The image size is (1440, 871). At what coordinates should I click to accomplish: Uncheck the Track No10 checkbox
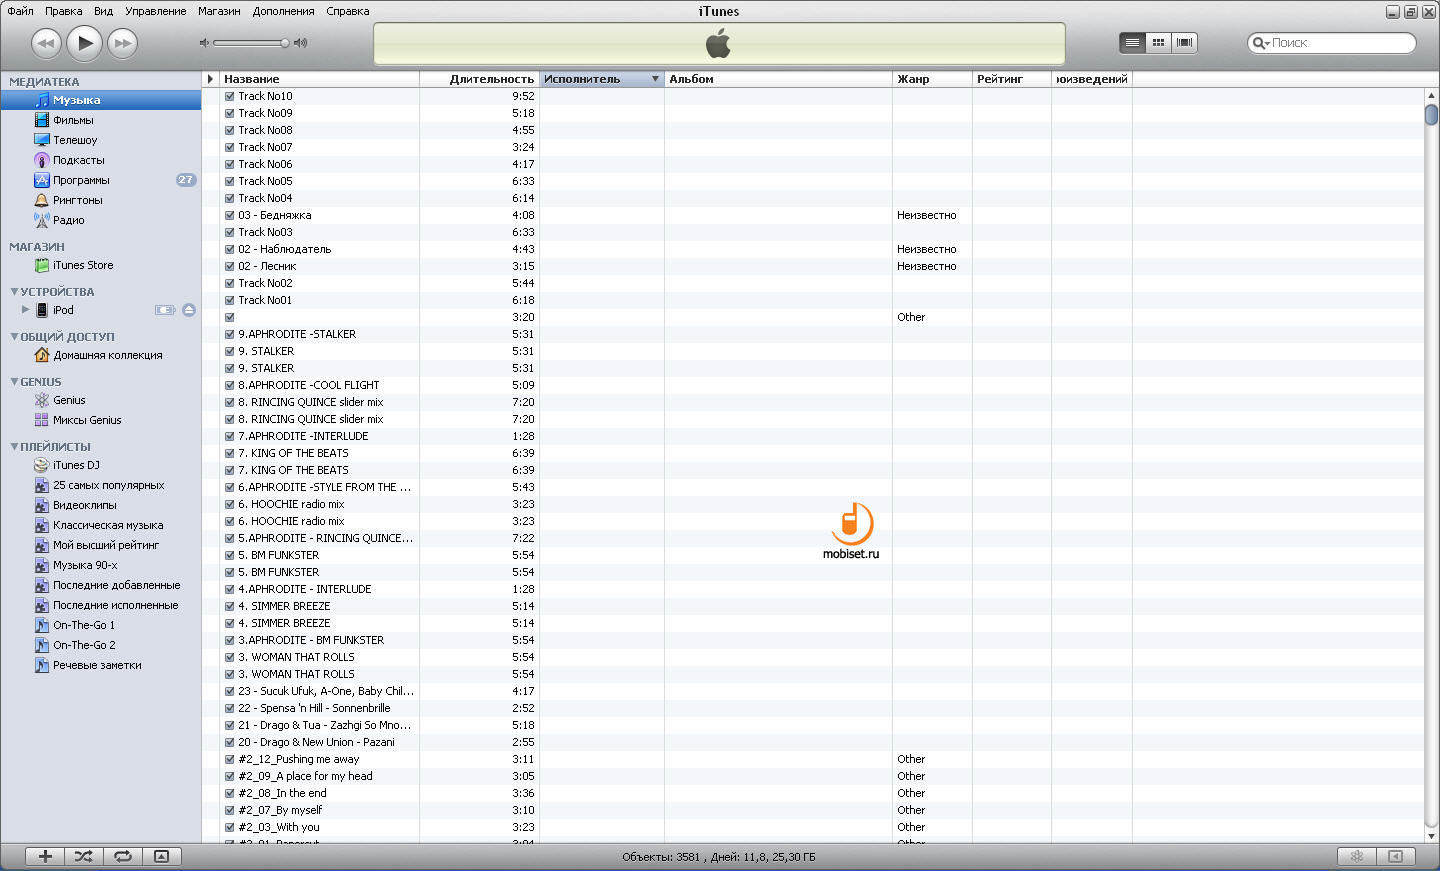click(x=230, y=97)
